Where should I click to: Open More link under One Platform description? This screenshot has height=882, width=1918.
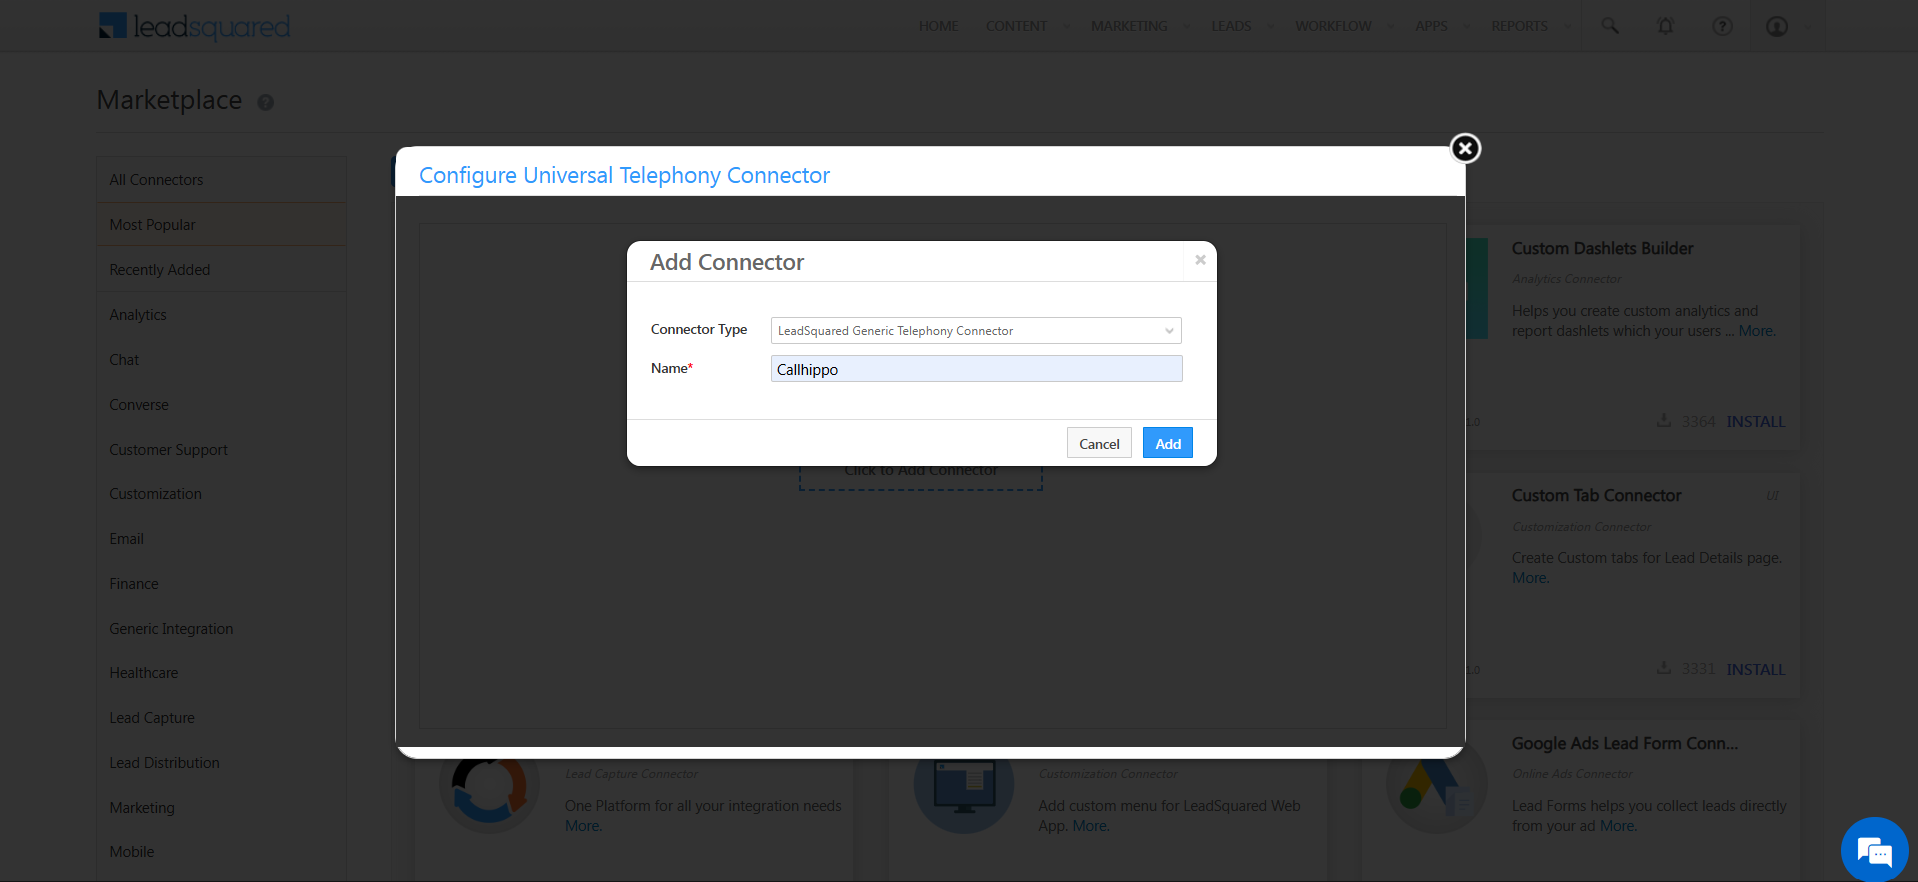(584, 826)
